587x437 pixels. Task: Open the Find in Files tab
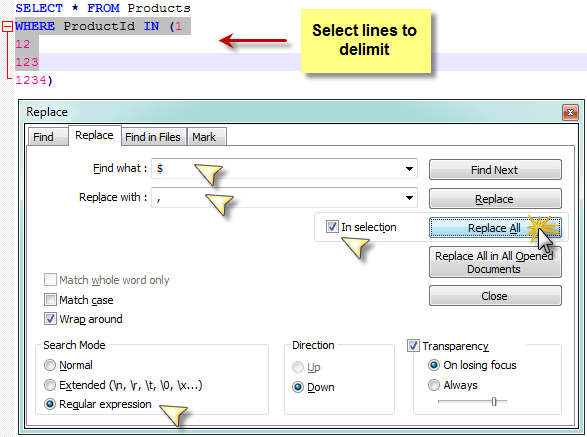point(153,137)
